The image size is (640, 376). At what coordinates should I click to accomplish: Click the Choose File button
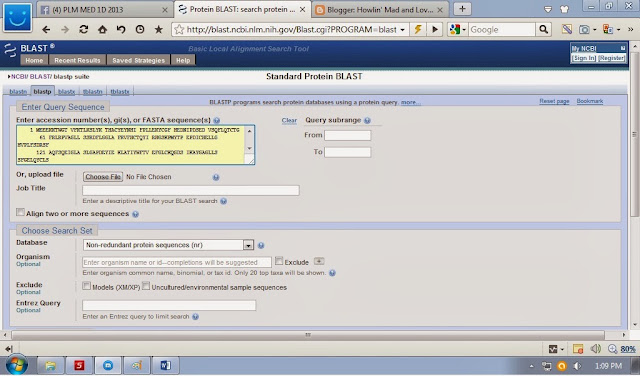[x=103, y=177]
